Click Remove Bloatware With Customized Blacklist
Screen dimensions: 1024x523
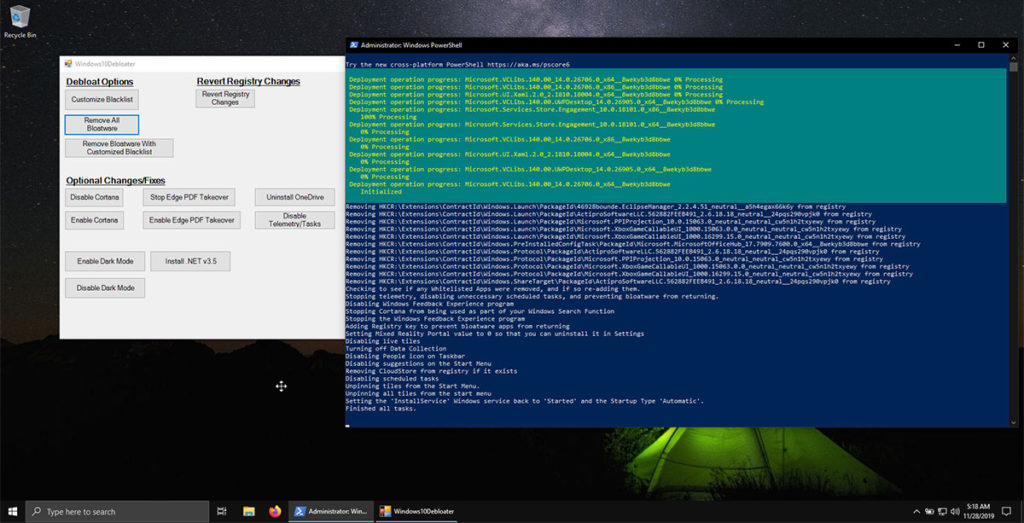tap(119, 148)
